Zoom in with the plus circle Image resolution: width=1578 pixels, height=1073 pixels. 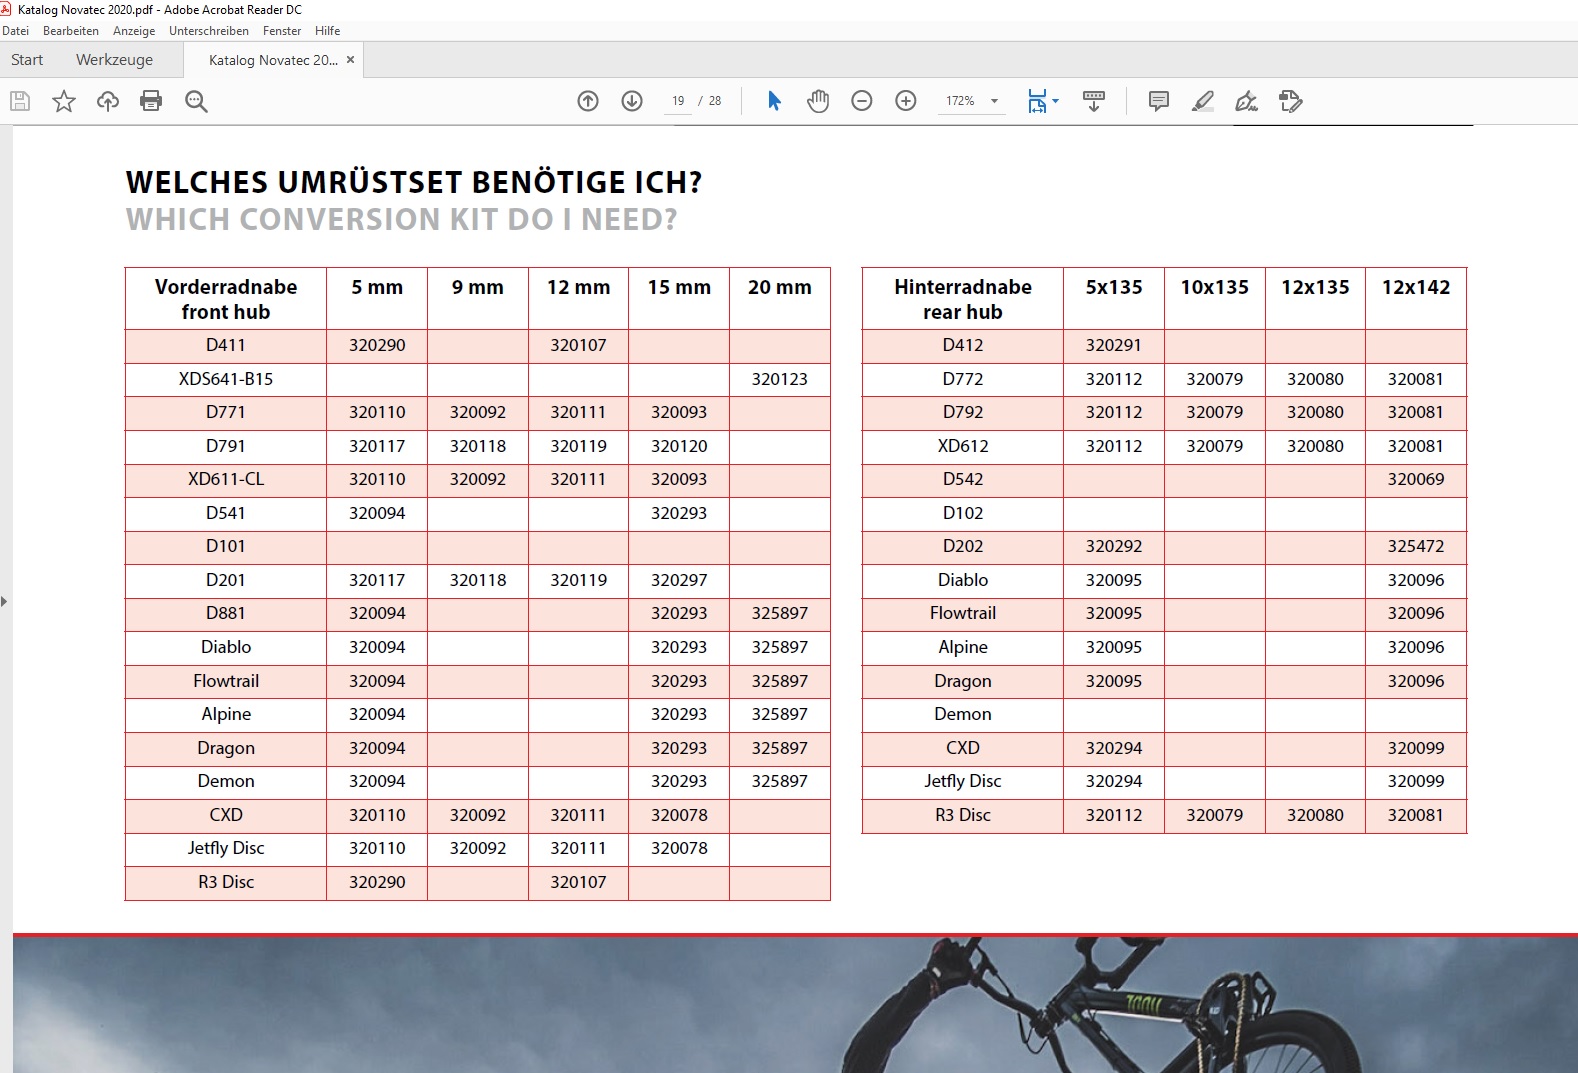[906, 101]
